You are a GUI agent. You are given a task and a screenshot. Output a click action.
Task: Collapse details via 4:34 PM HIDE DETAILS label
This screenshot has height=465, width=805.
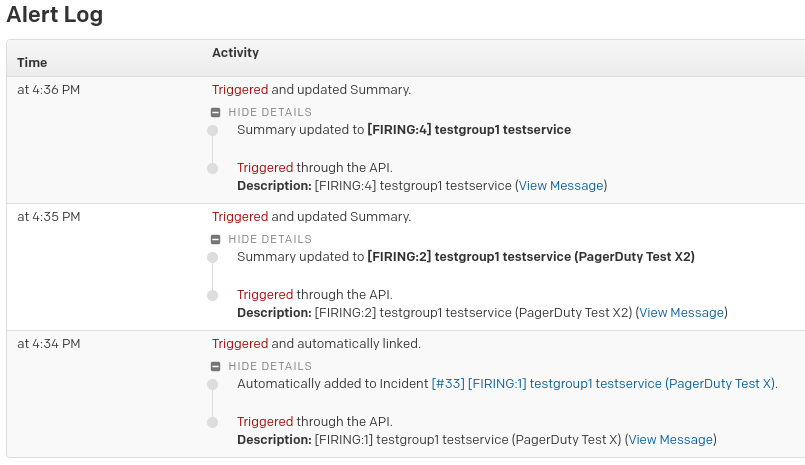tap(270, 367)
